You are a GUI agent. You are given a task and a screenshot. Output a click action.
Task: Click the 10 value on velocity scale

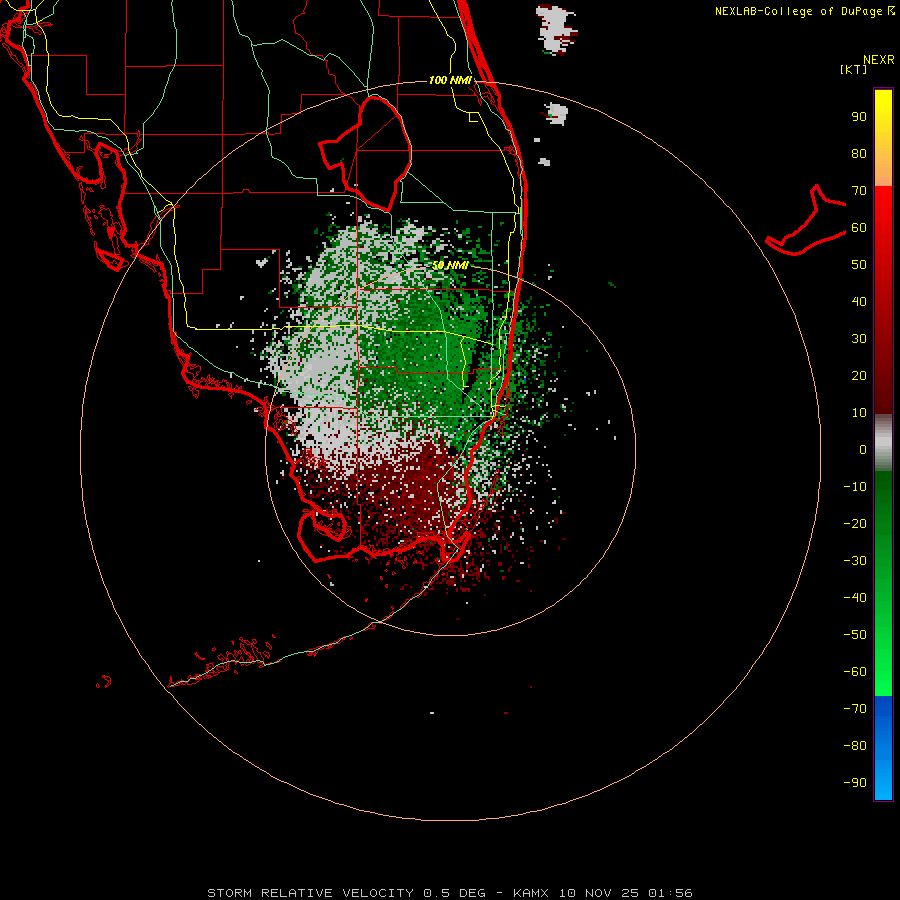[859, 413]
